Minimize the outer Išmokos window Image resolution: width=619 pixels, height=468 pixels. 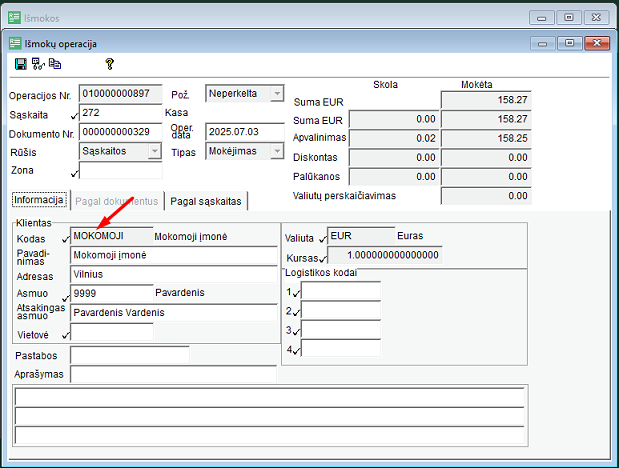(542, 18)
